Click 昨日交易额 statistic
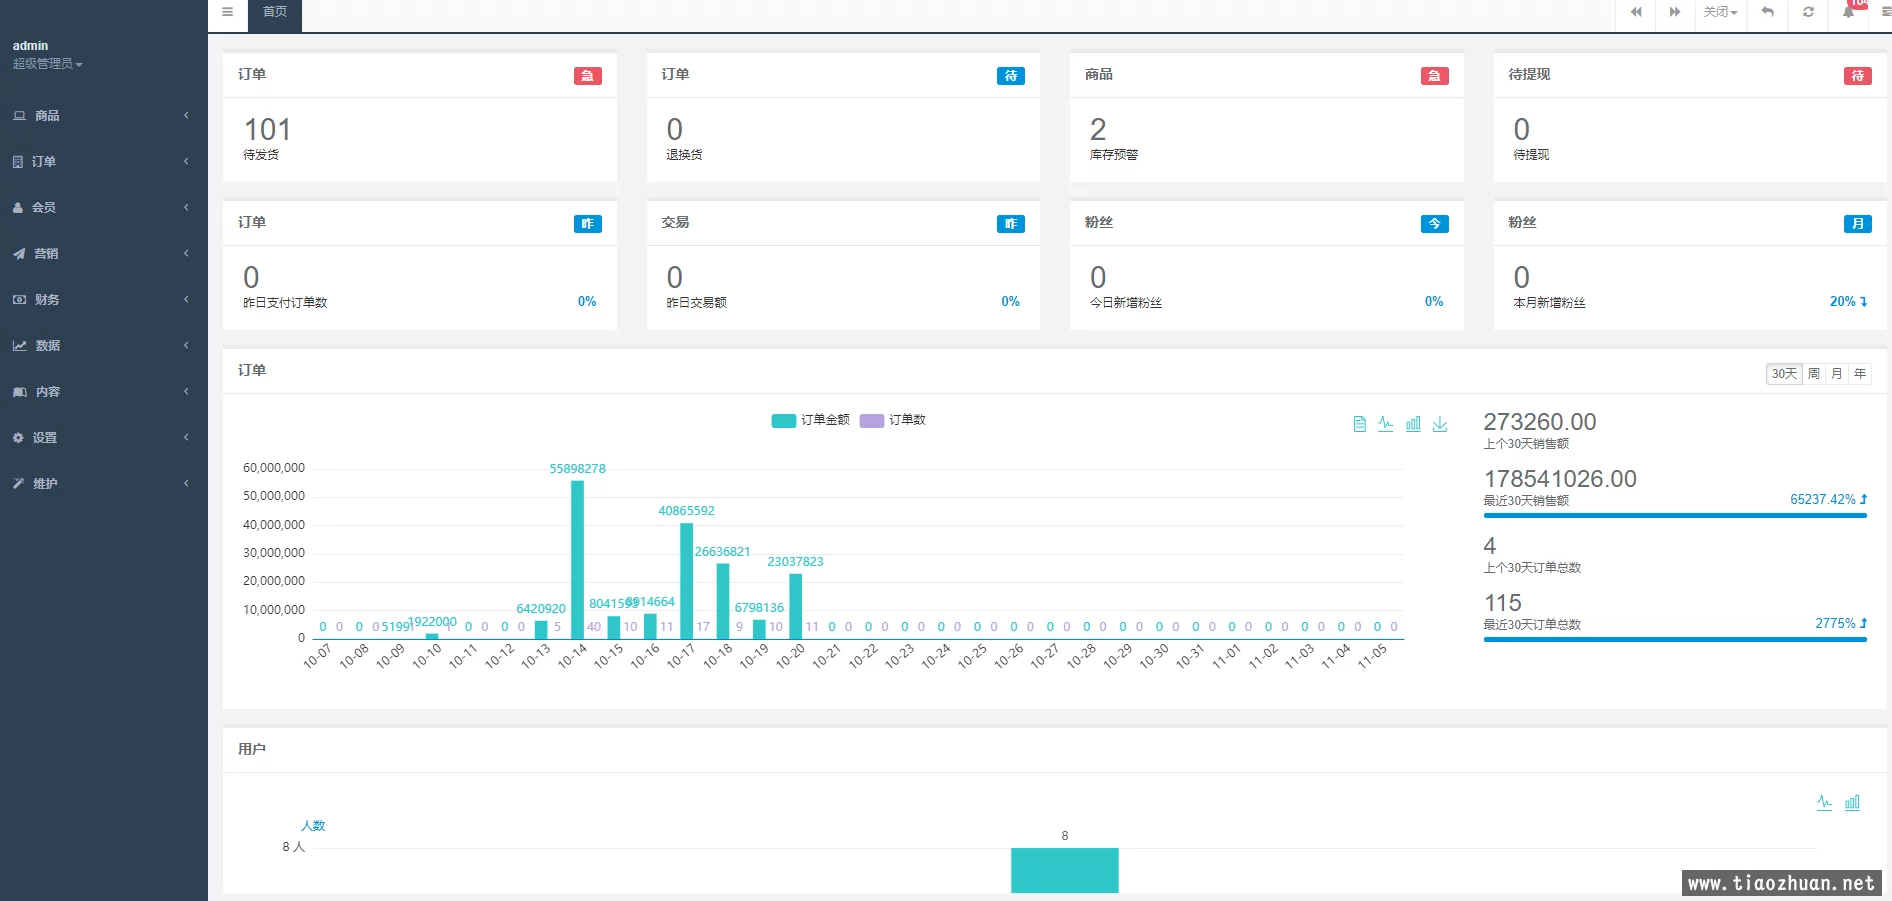Image resolution: width=1892 pixels, height=901 pixels. [696, 303]
